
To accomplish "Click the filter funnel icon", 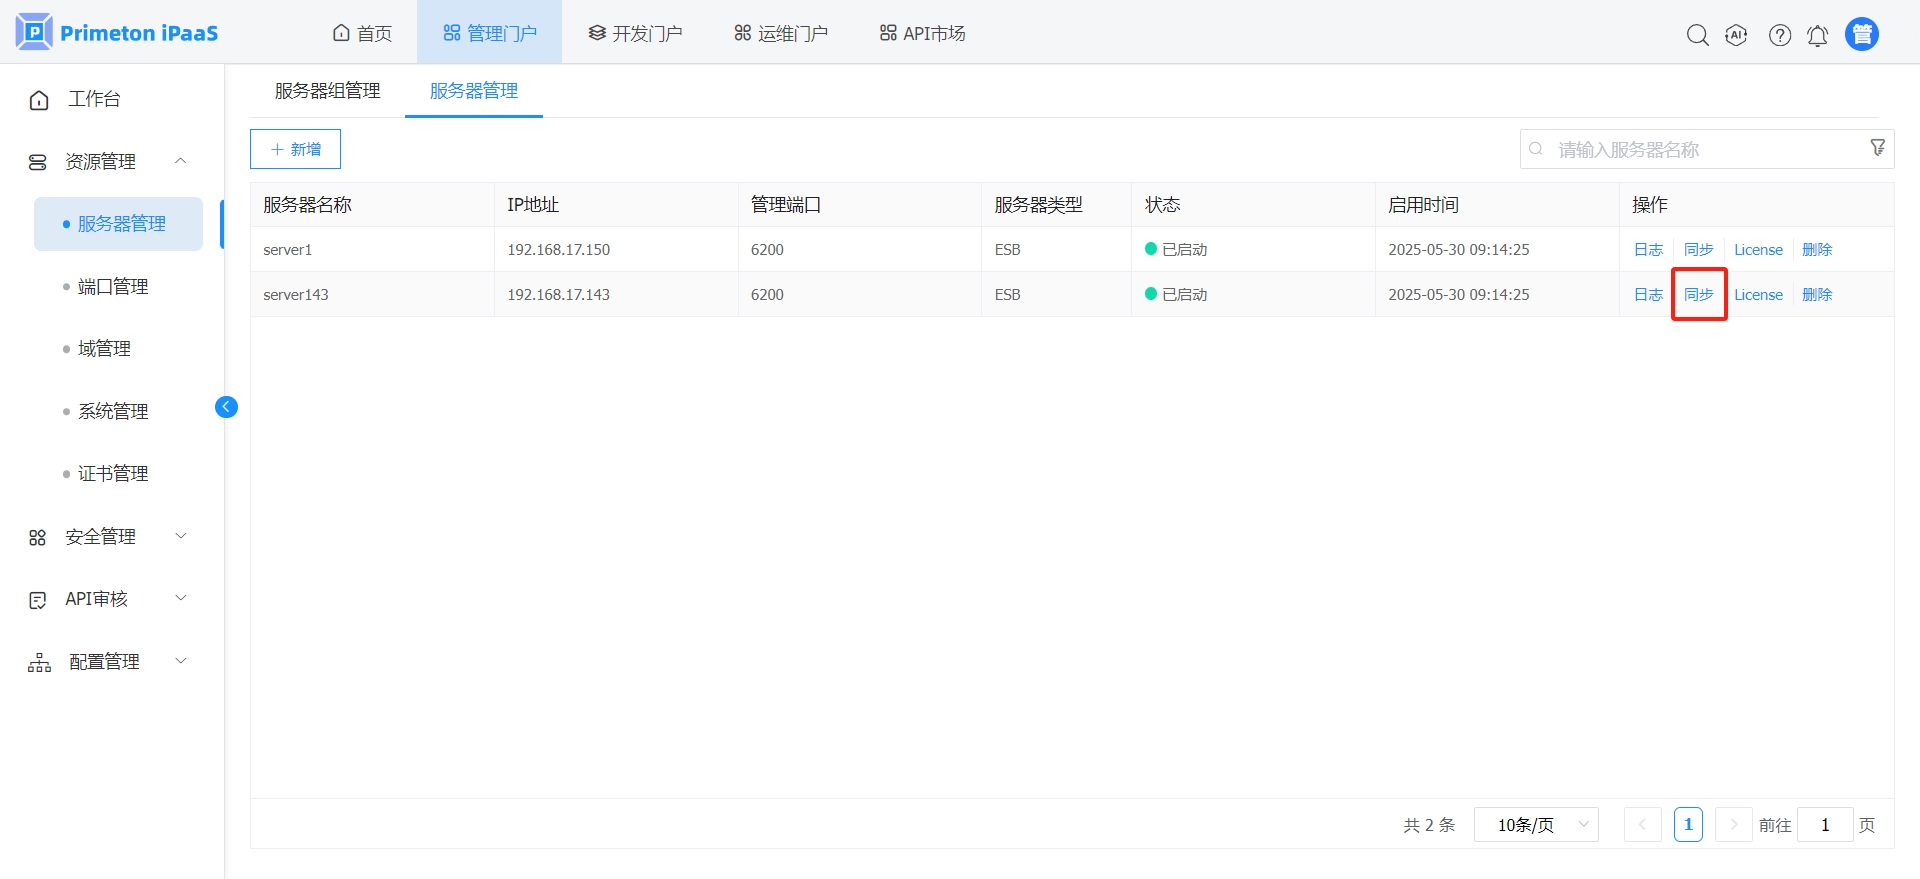I will 1878,148.
